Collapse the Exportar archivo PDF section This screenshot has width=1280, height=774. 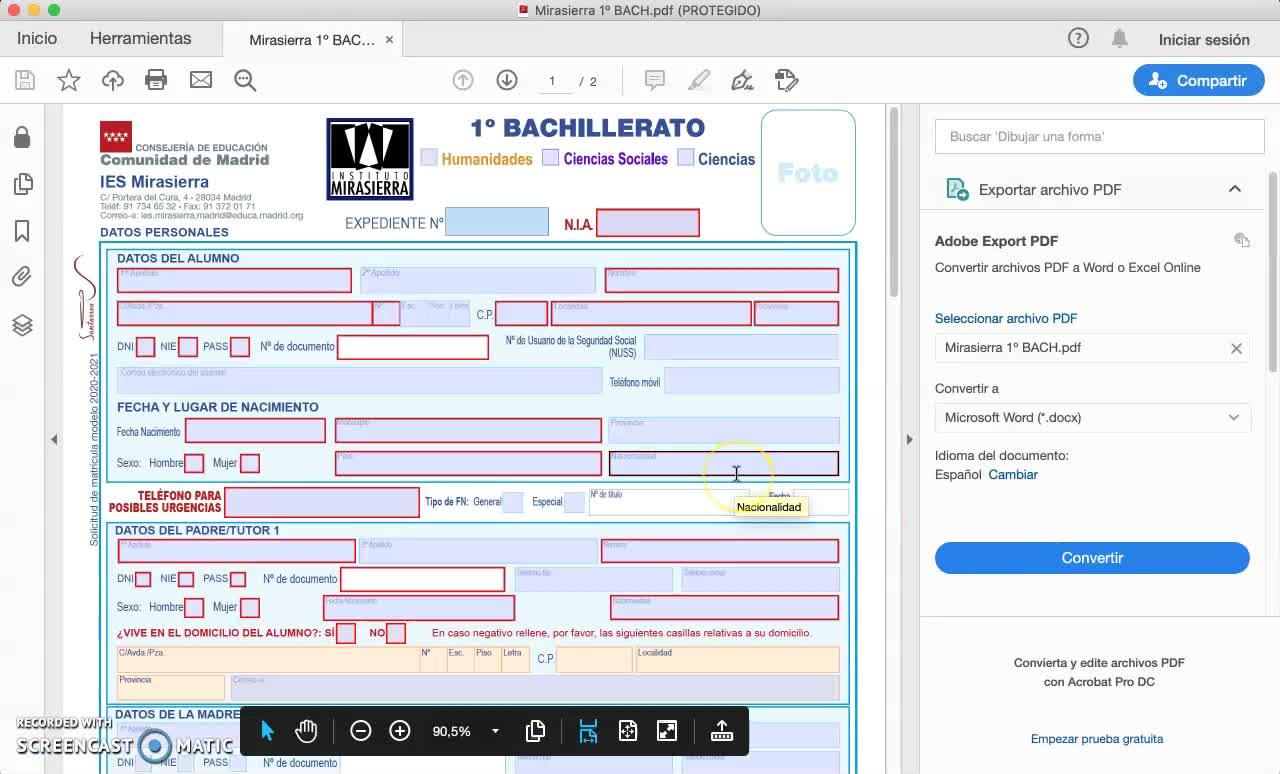click(1235, 189)
